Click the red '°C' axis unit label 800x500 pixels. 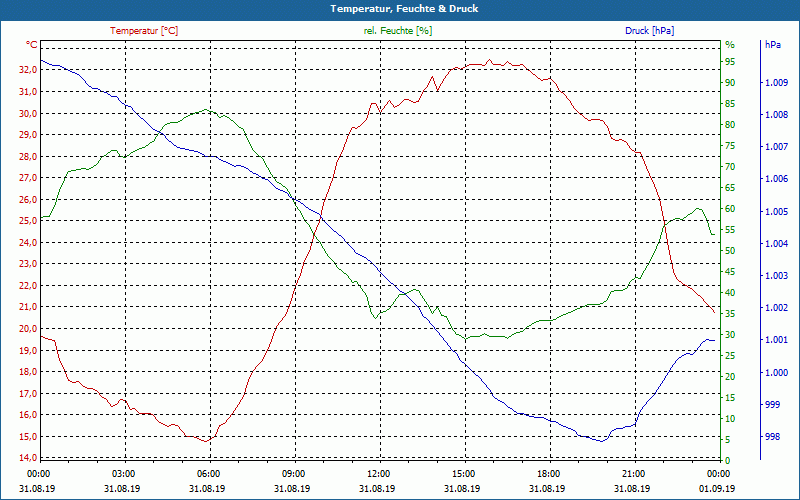coord(32,45)
